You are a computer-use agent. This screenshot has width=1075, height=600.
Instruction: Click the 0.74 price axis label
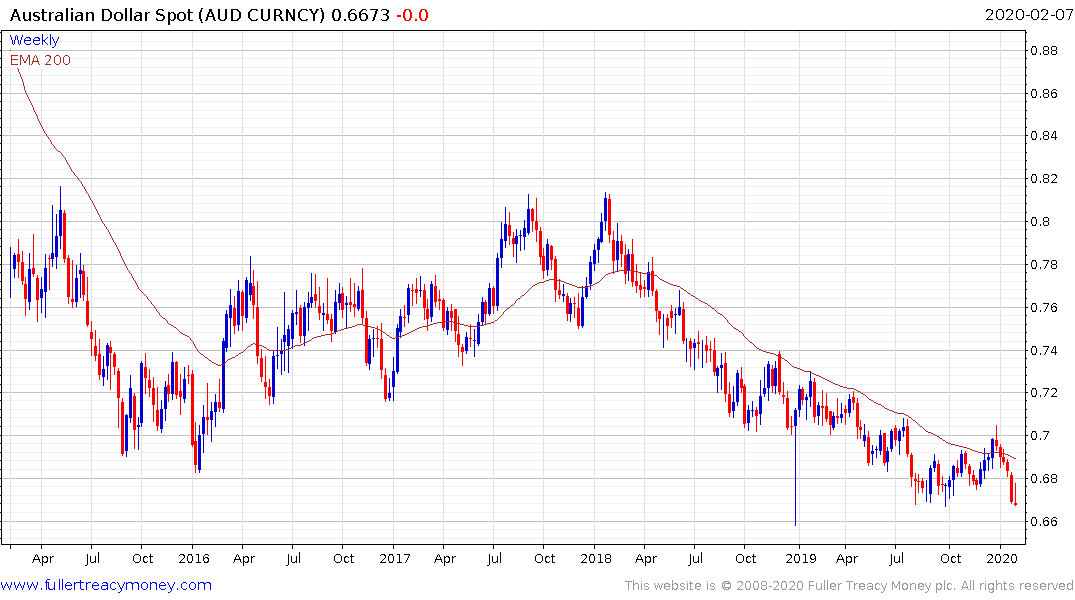point(1044,350)
